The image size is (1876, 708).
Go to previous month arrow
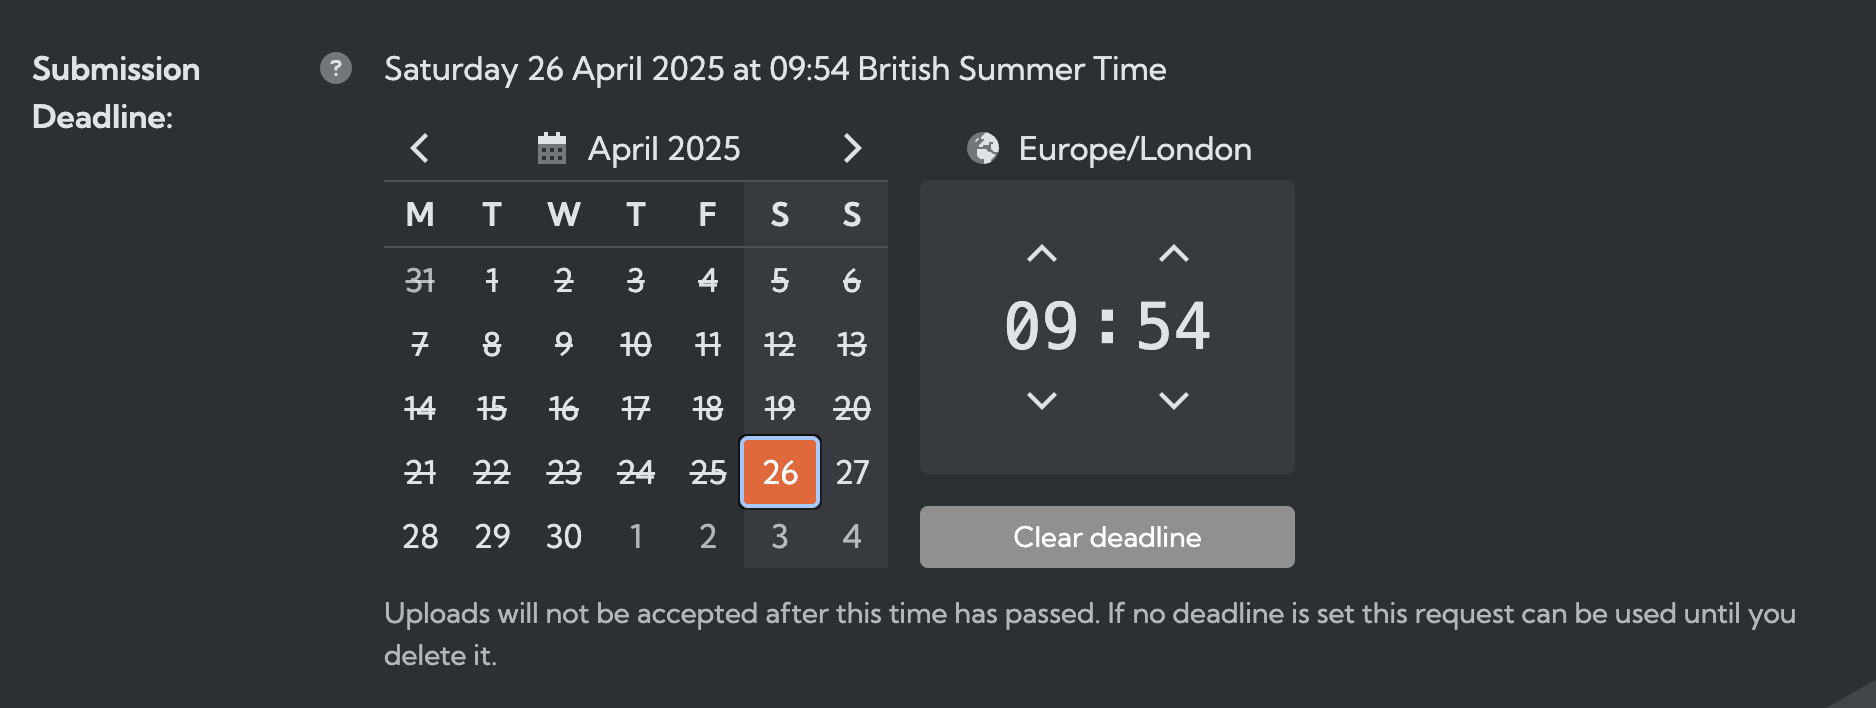click(420, 148)
